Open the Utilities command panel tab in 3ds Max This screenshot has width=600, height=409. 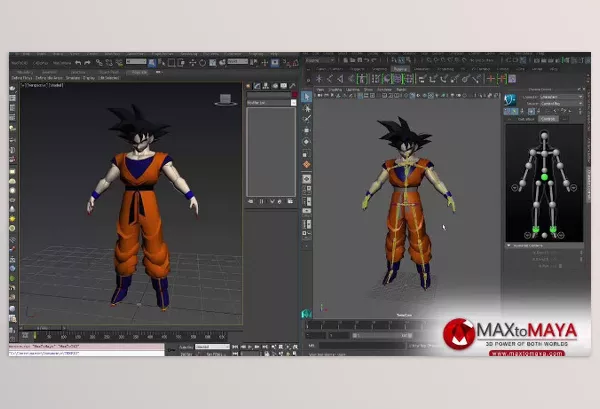[292, 86]
